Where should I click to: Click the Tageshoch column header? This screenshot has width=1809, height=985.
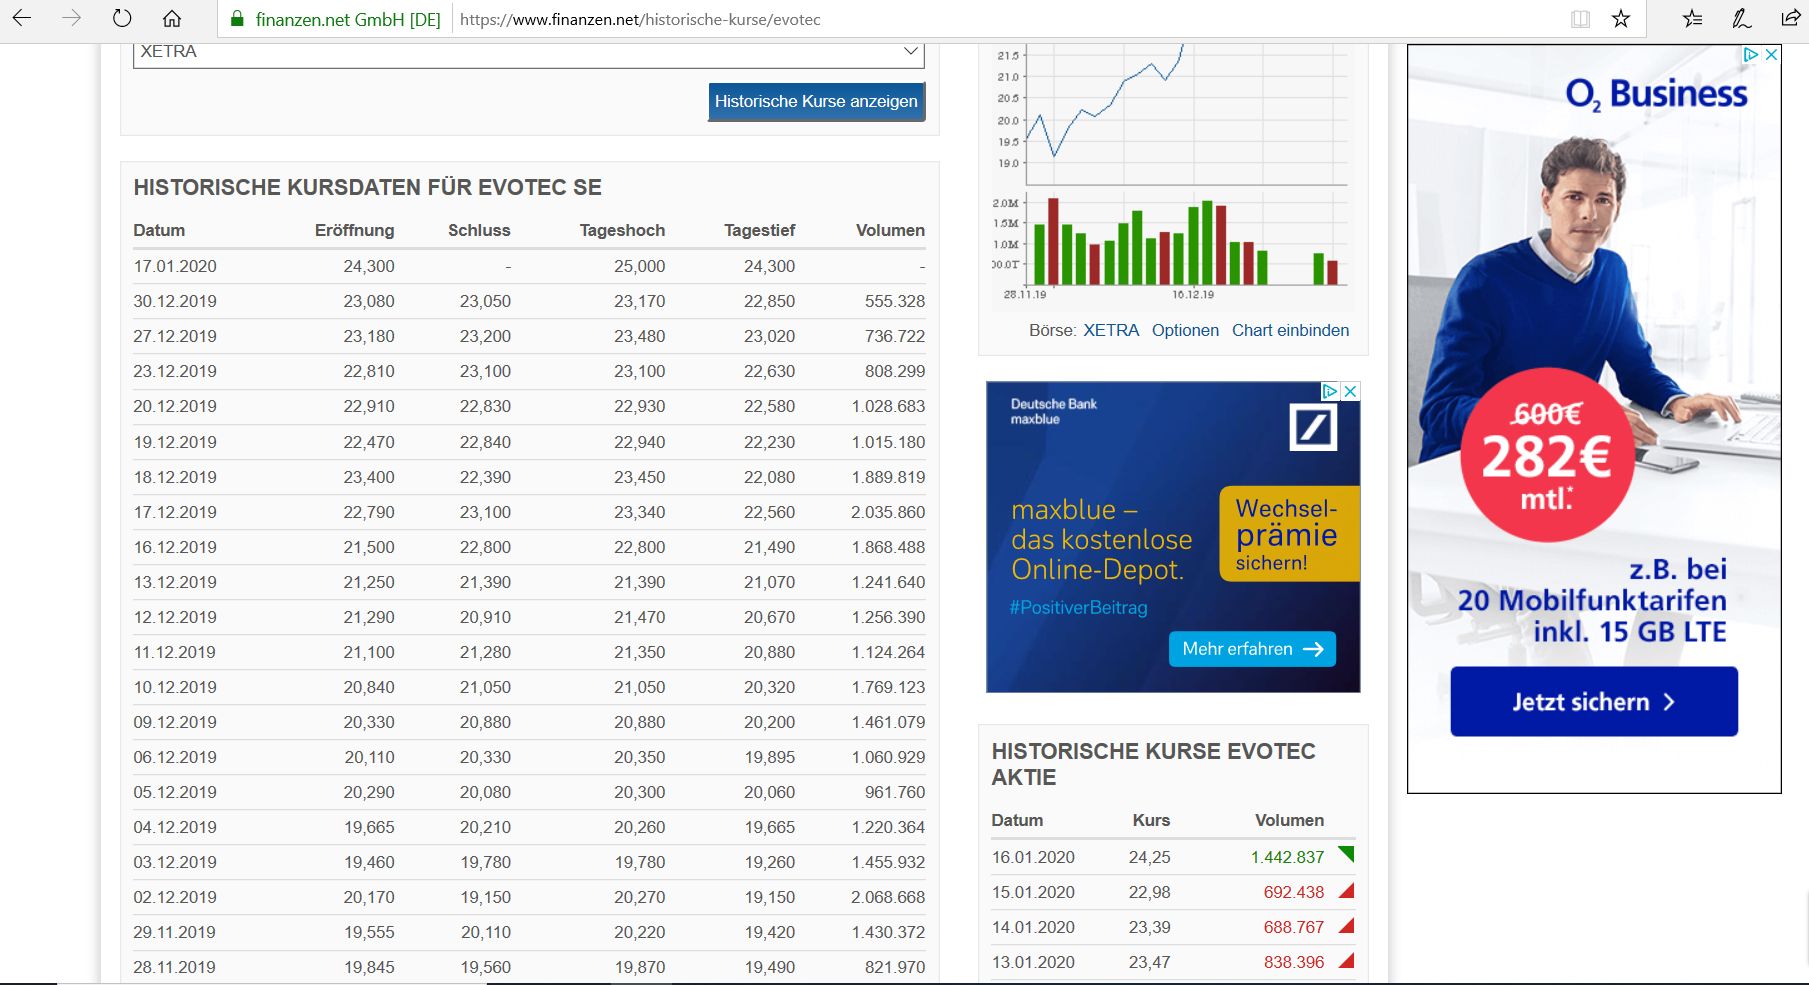point(622,230)
